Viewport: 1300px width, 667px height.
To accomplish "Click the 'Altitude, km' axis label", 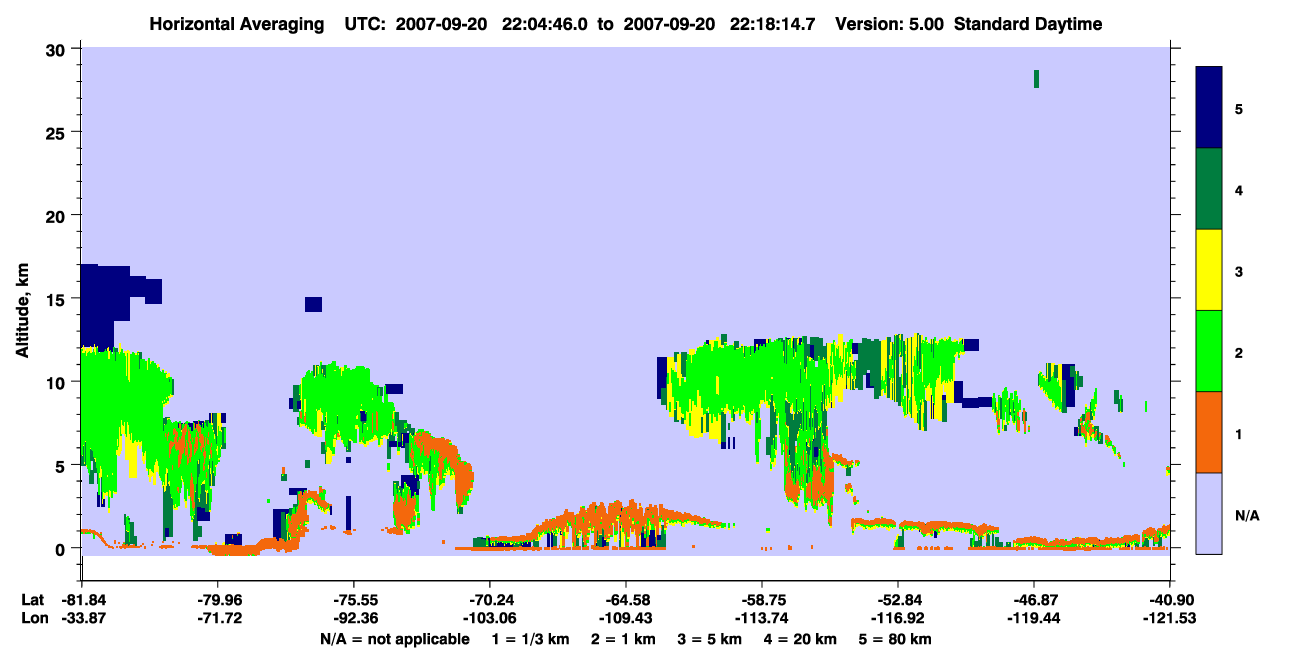I will coord(22,299).
